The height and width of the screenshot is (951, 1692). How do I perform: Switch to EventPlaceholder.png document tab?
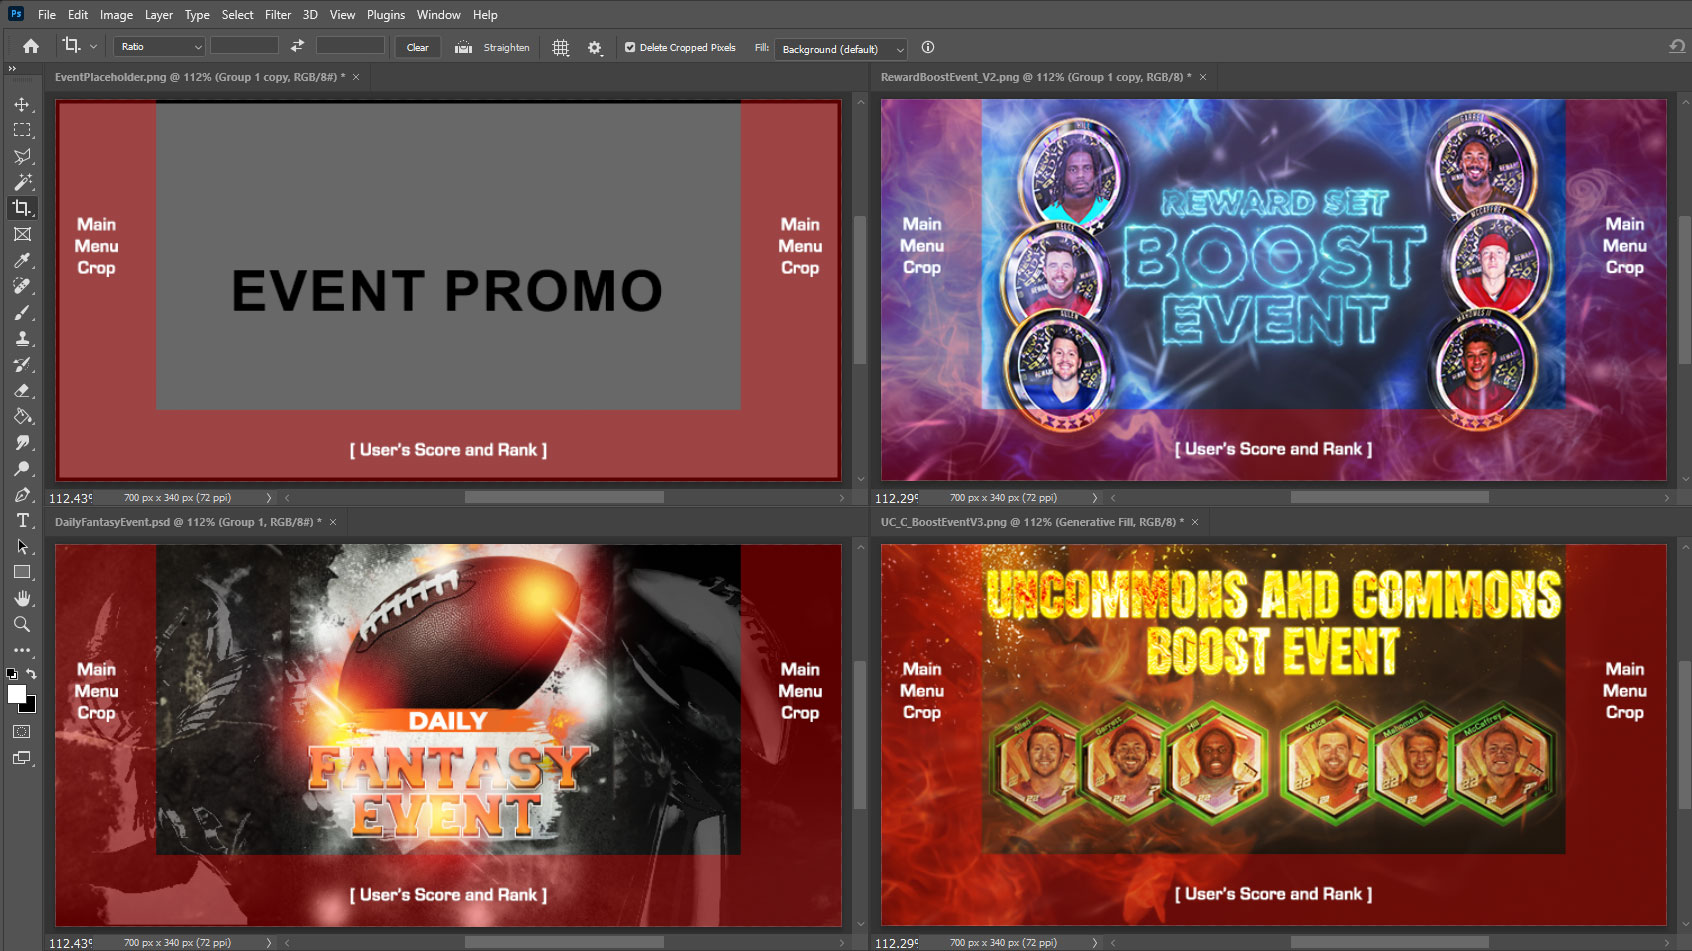(x=200, y=77)
